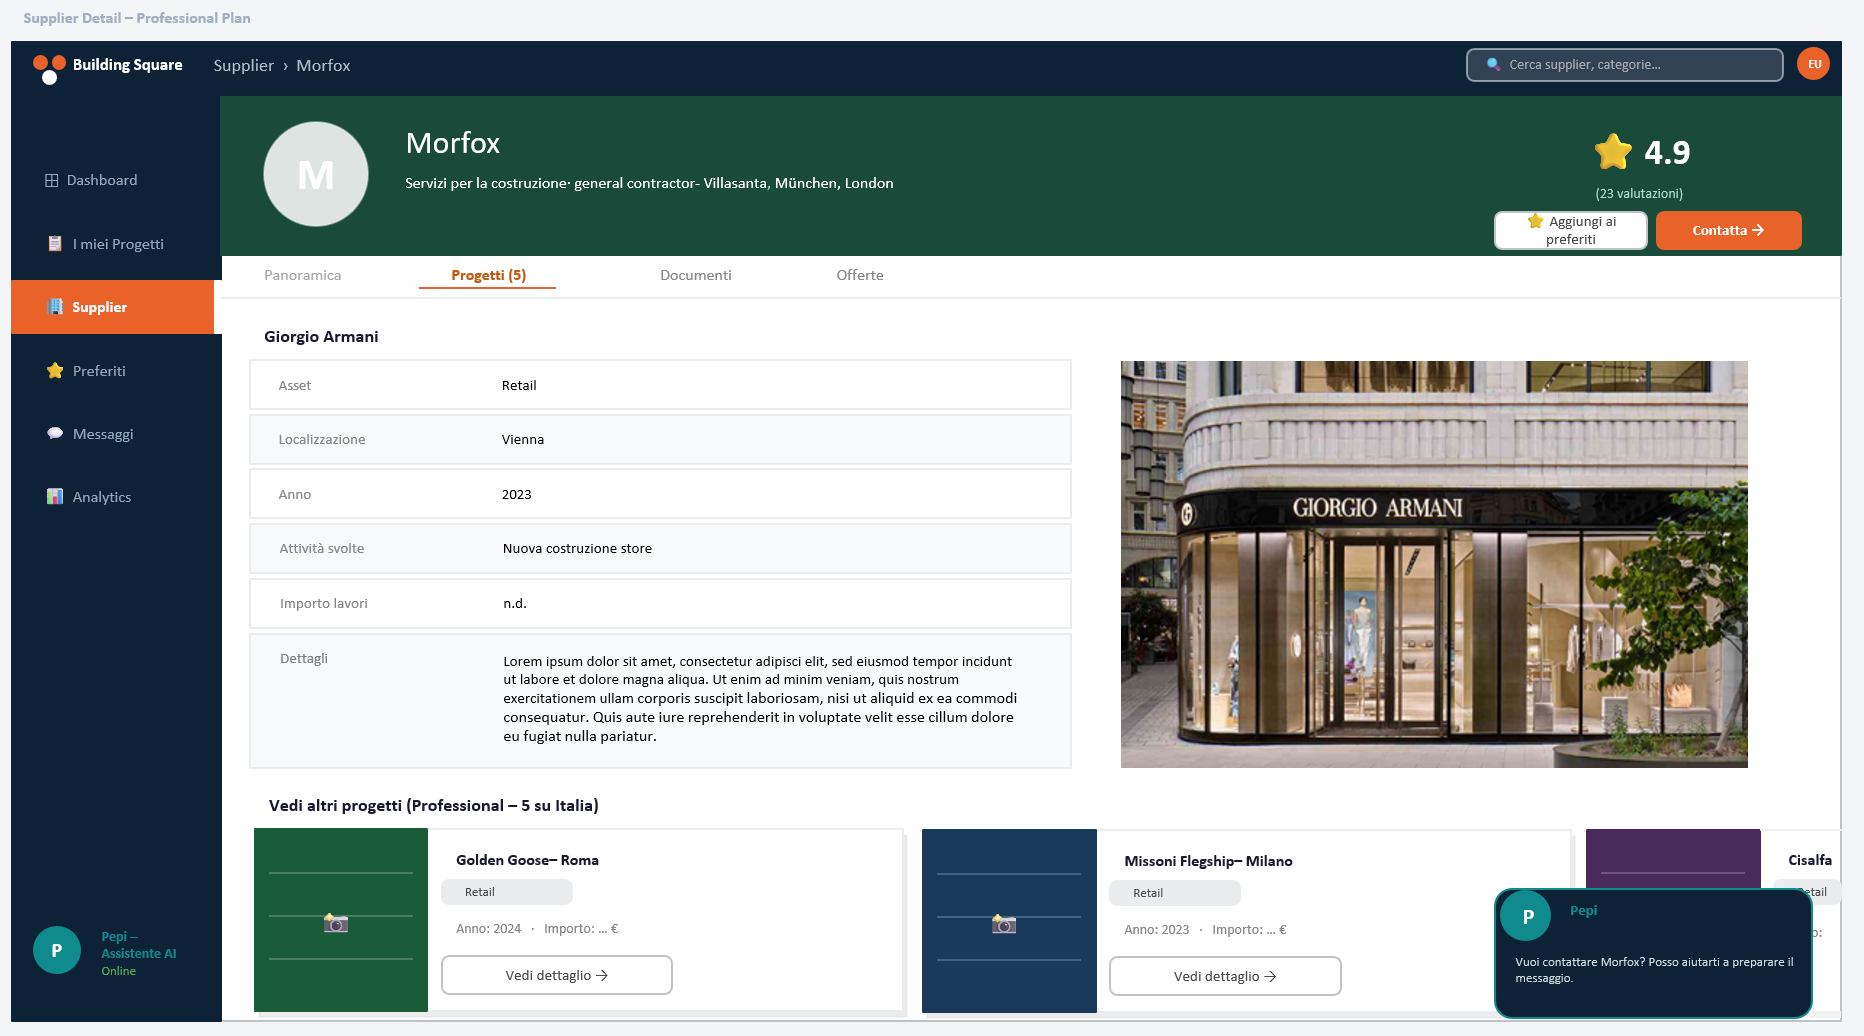Image resolution: width=1864 pixels, height=1036 pixels.
Task: Select the Preferiti star sidebar item
Action: tap(86, 371)
